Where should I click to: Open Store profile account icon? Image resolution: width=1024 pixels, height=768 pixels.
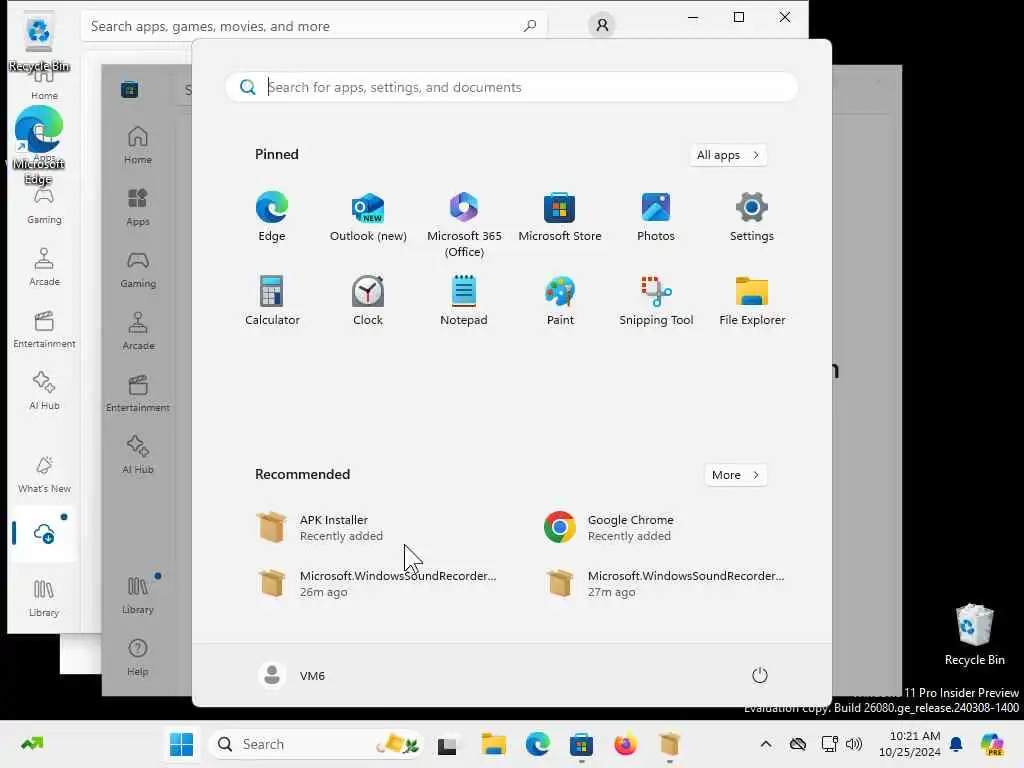point(601,25)
